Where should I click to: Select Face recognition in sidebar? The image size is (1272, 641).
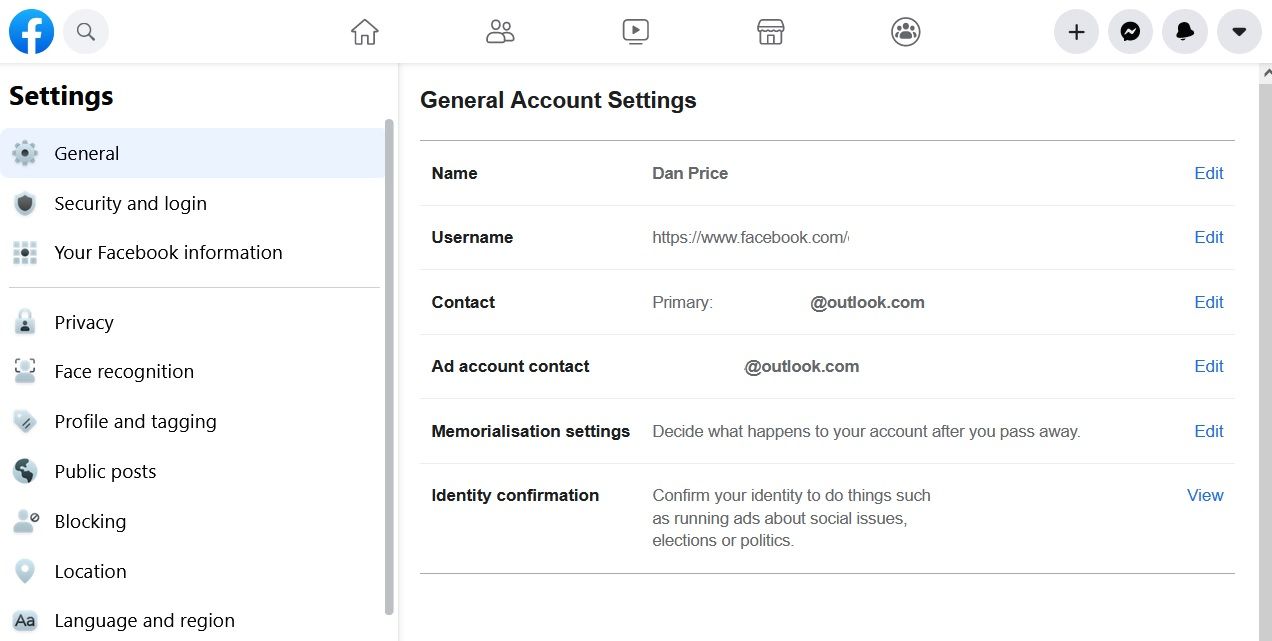pos(124,371)
